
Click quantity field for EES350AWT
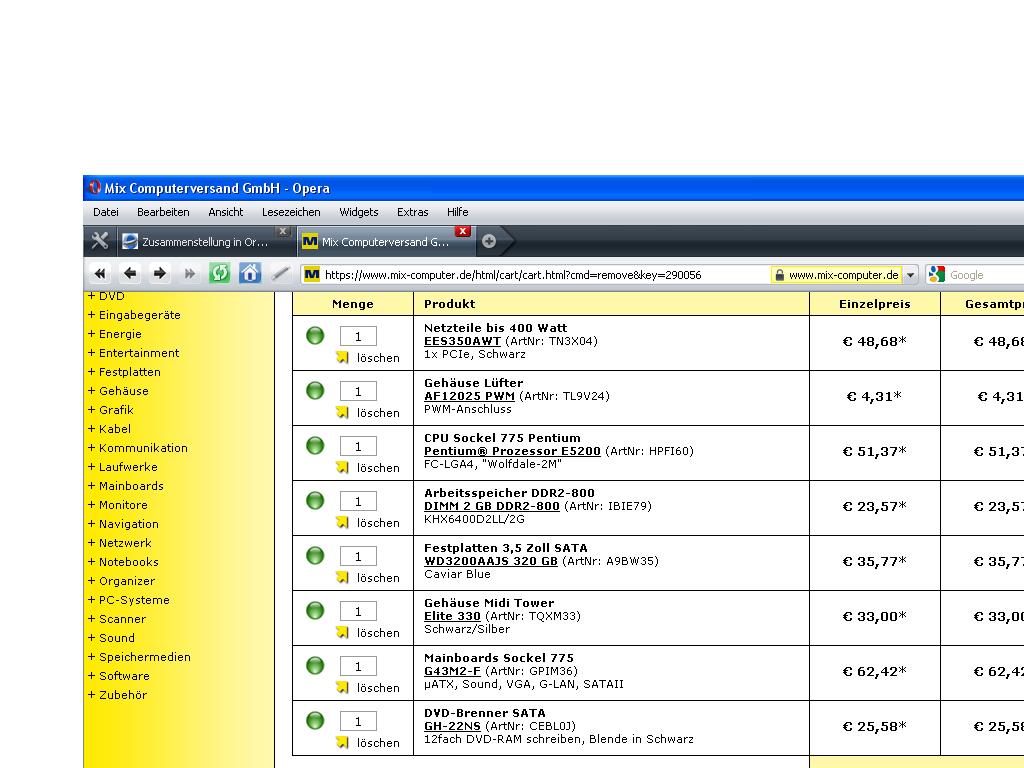click(358, 336)
